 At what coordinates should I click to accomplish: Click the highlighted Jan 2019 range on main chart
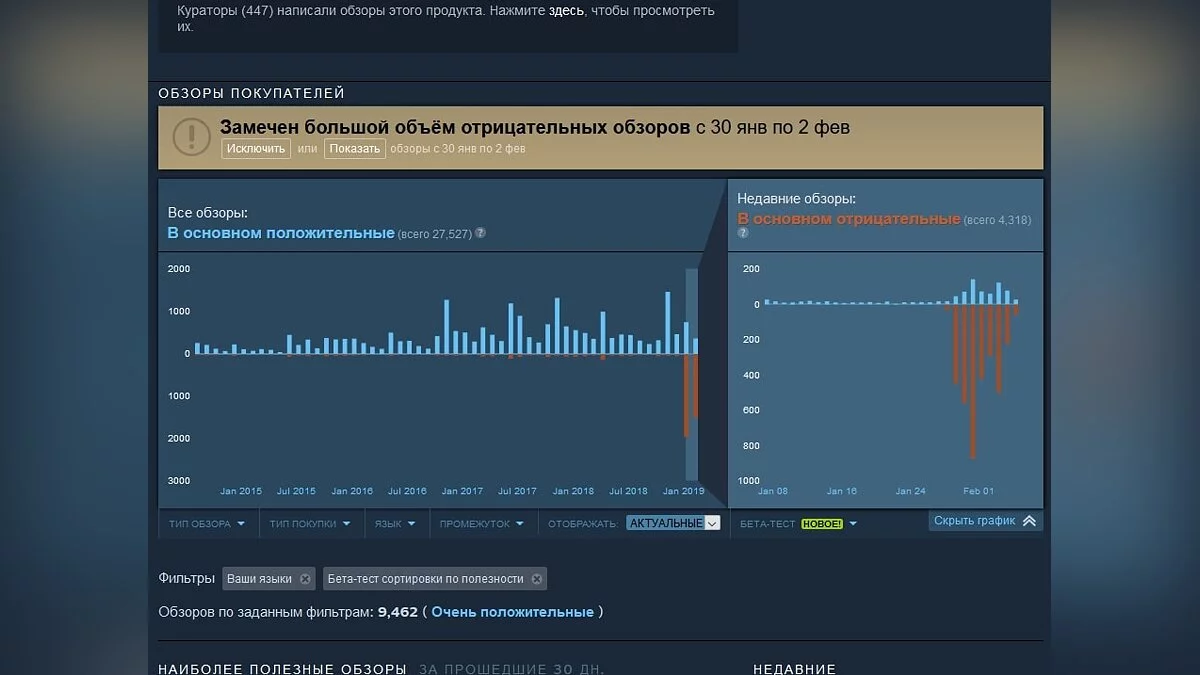(x=691, y=375)
